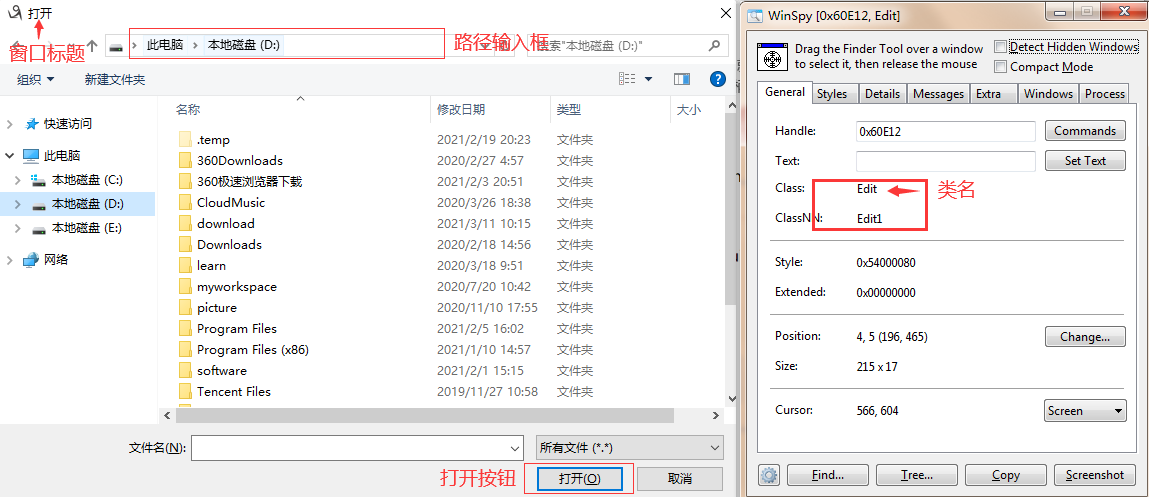Select the myworkspace folder name
1149x497 pixels.
pos(237,287)
